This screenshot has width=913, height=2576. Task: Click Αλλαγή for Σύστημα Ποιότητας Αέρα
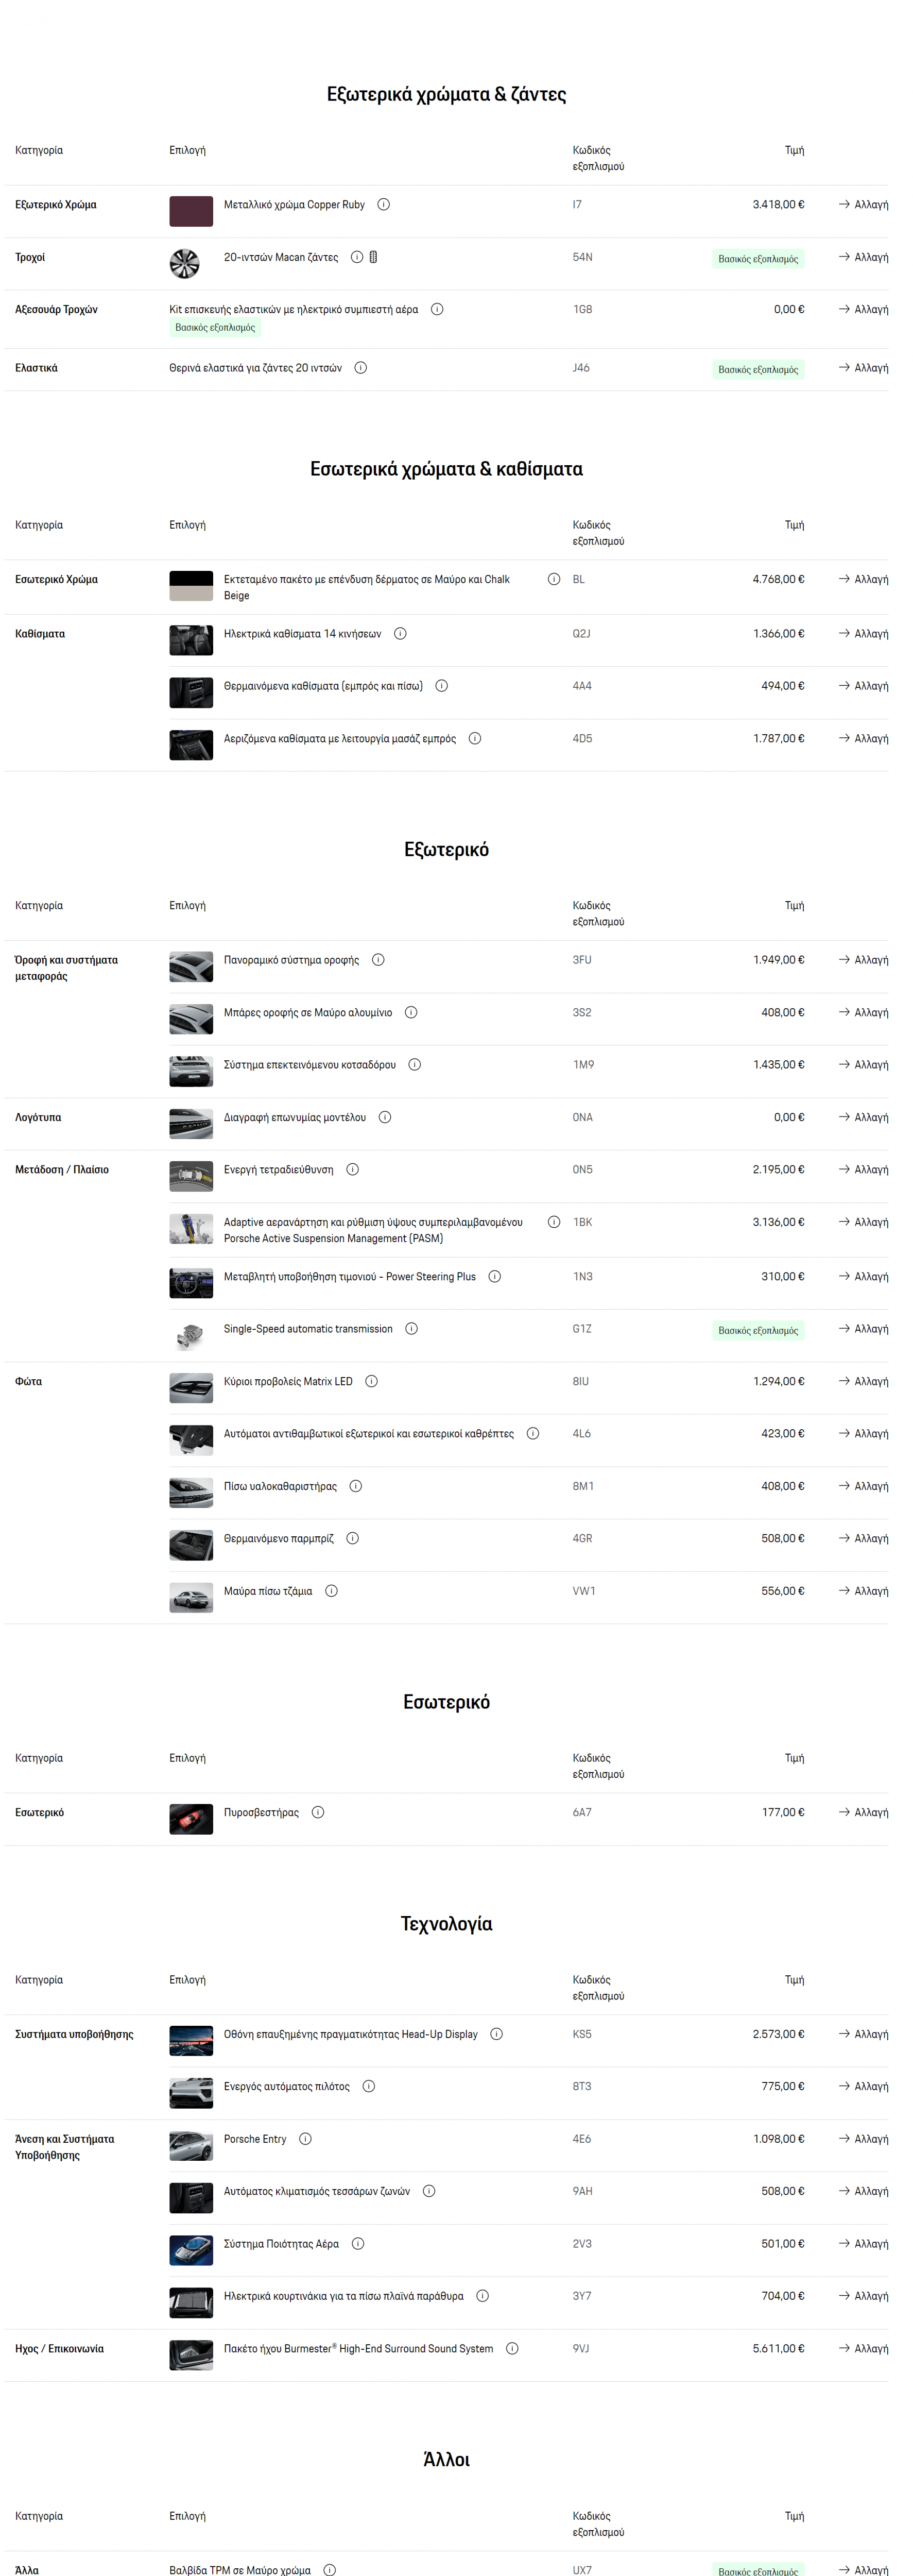[864, 2244]
